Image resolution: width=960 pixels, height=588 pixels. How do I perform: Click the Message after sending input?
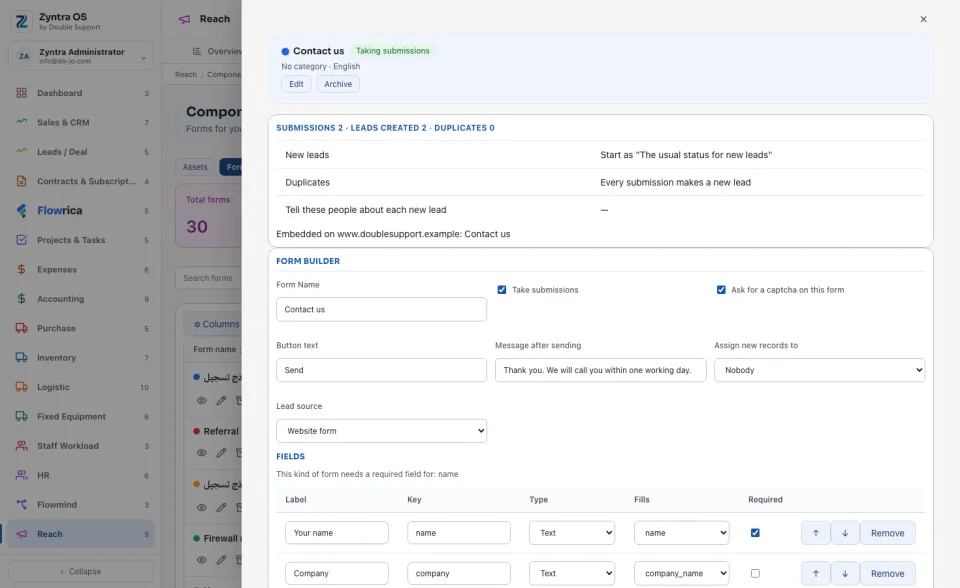pos(601,370)
